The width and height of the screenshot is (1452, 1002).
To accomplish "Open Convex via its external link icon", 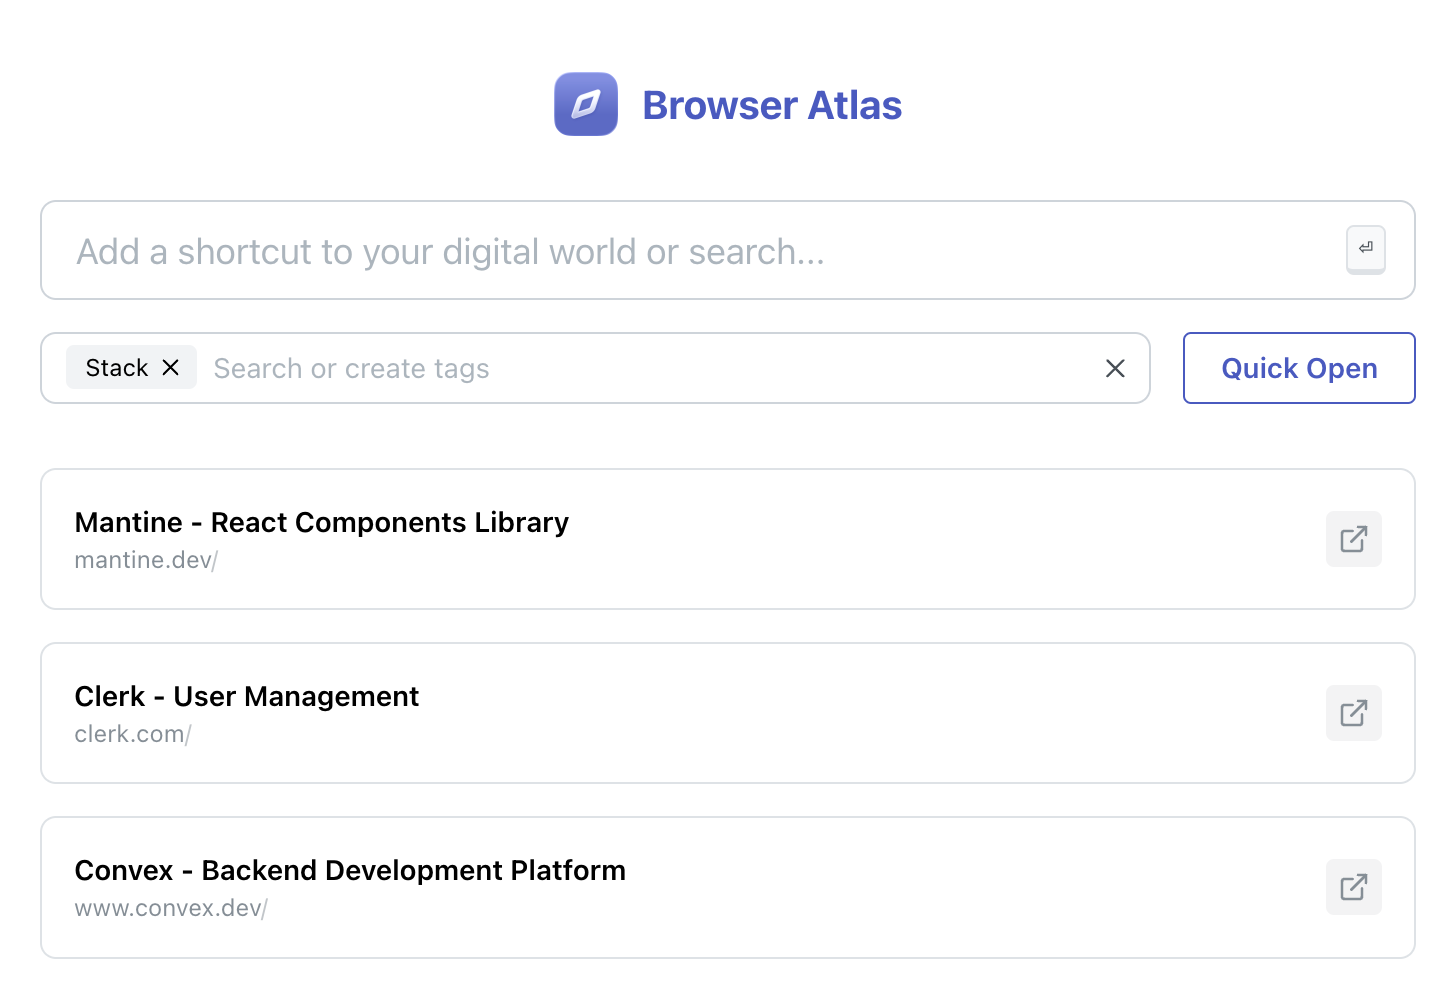I will click(x=1353, y=887).
